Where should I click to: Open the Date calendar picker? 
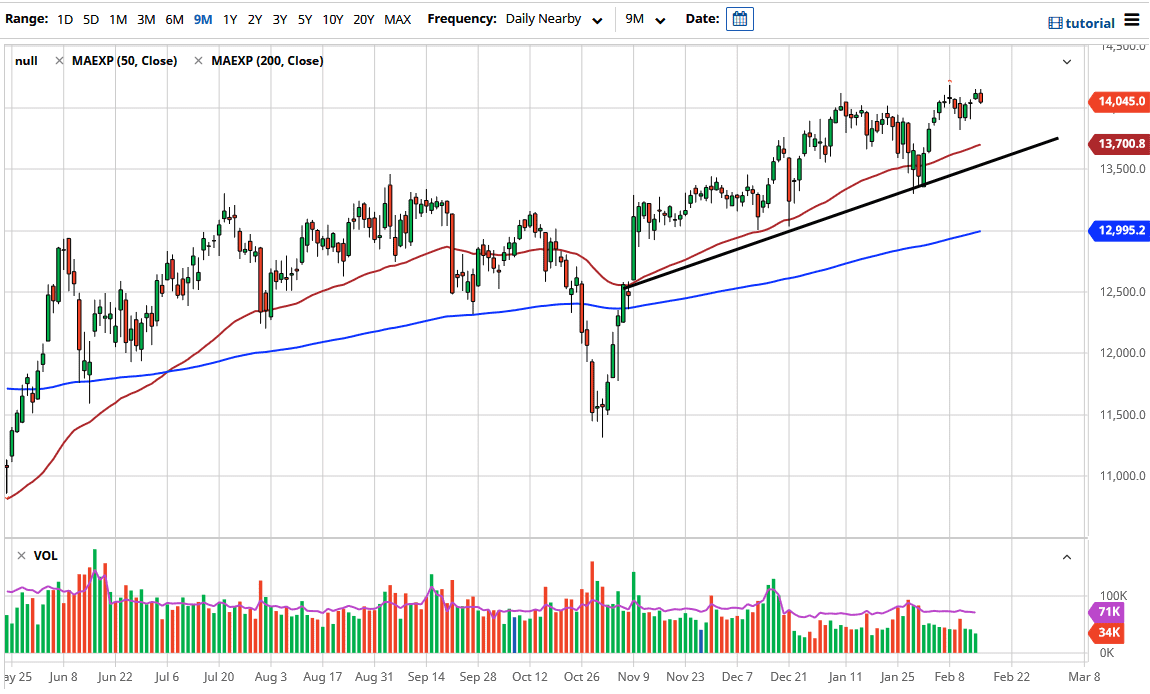coord(739,18)
